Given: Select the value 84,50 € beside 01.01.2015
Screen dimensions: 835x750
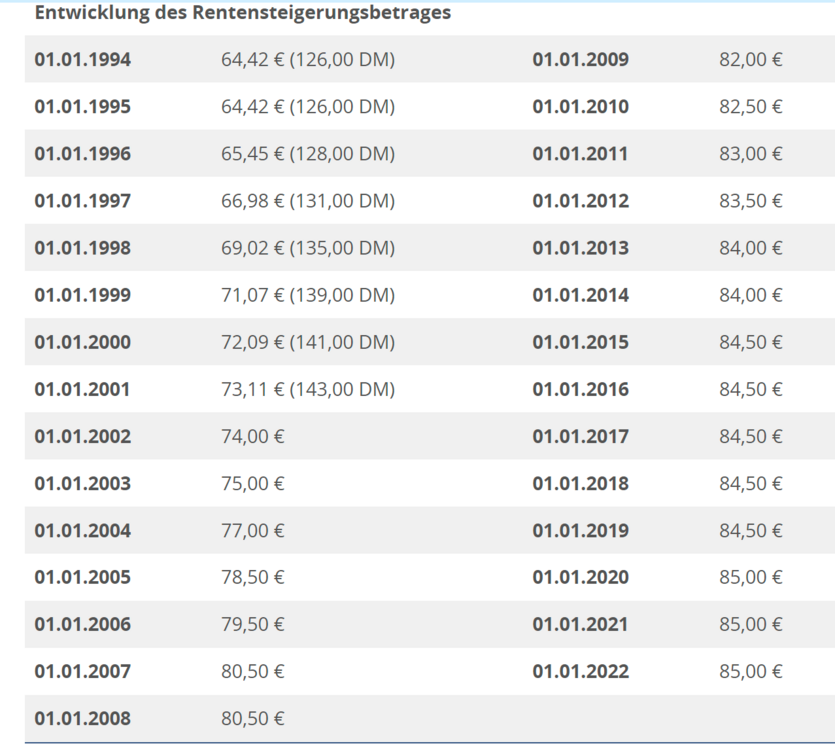Looking at the screenshot, I should click(751, 342).
